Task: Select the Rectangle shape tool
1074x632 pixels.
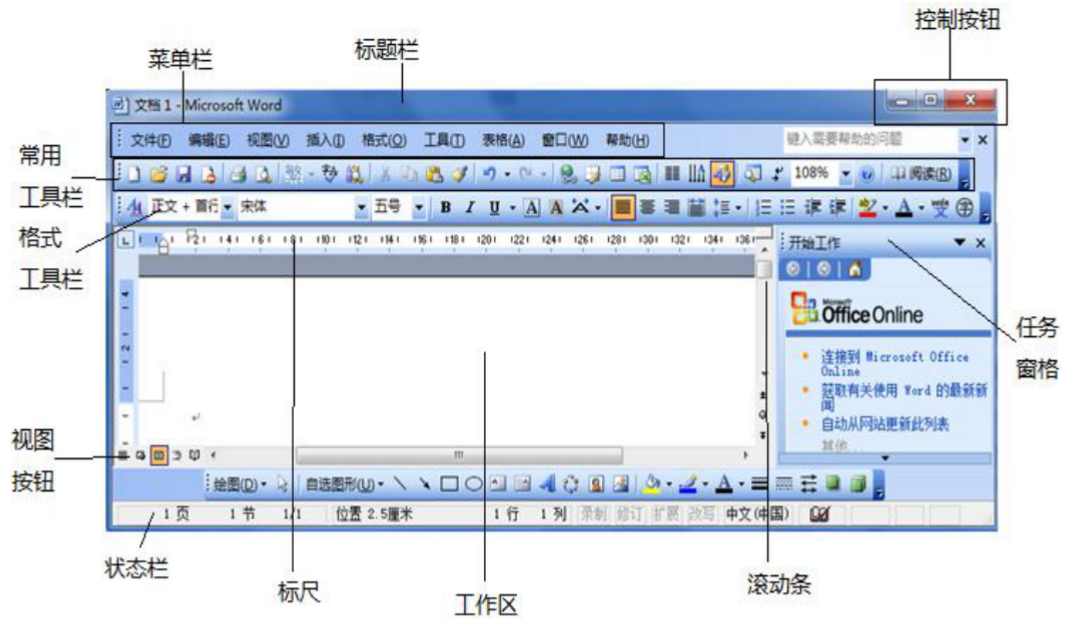Action: (x=449, y=484)
